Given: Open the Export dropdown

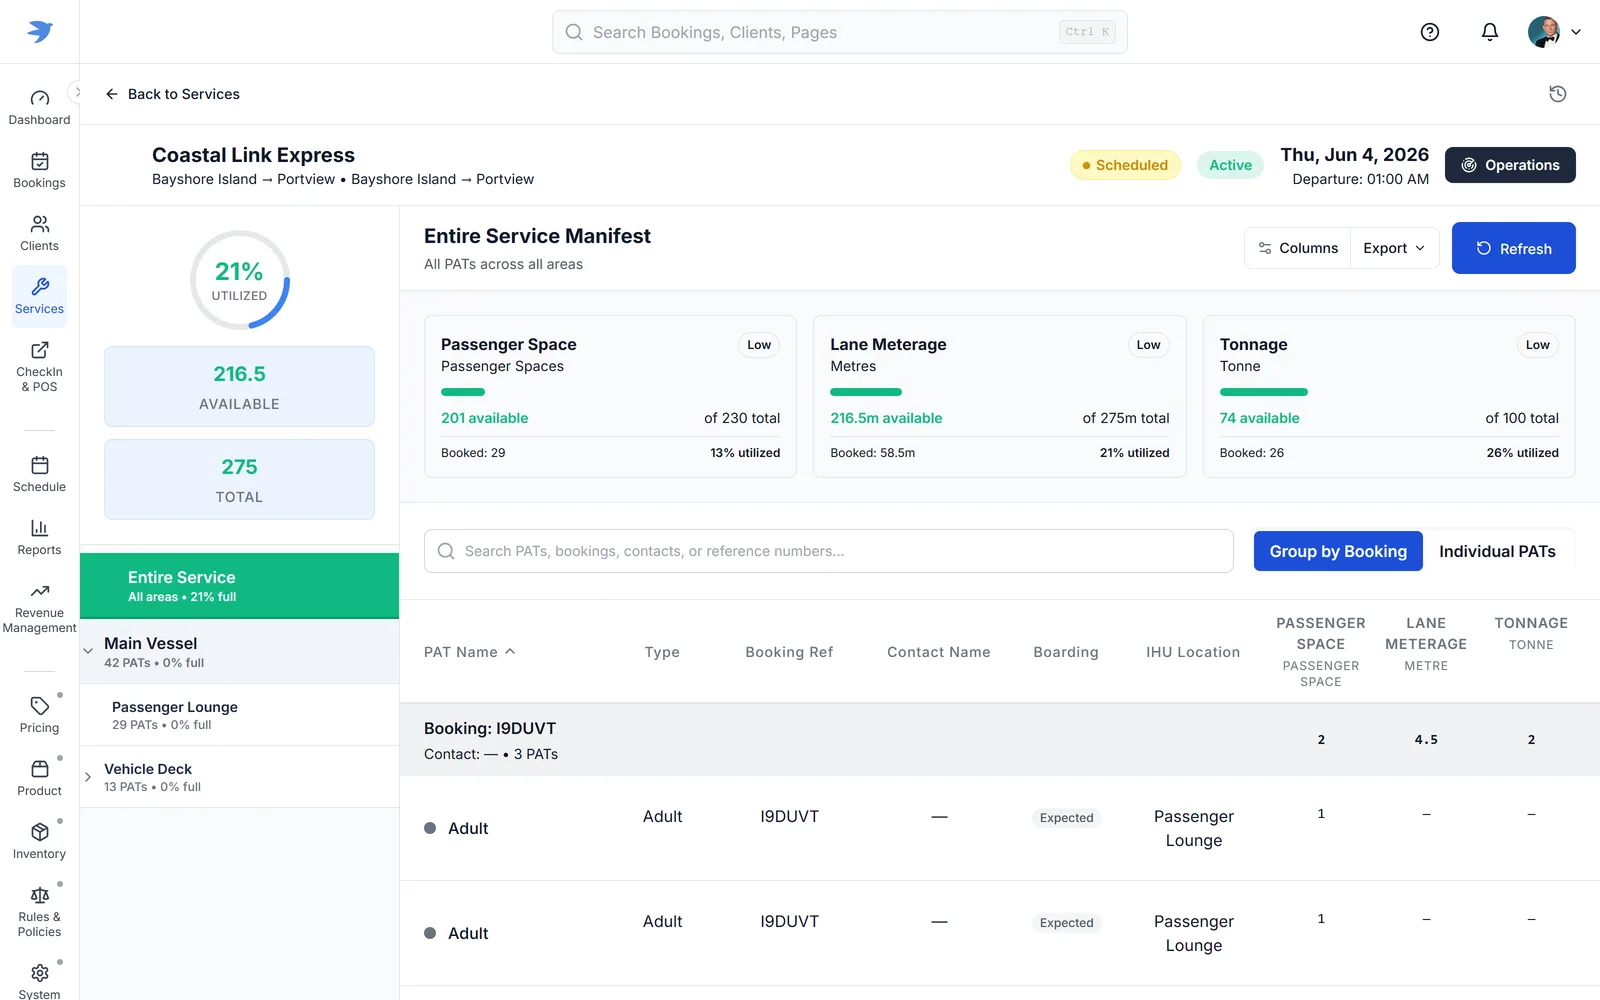Looking at the screenshot, I should point(1394,248).
